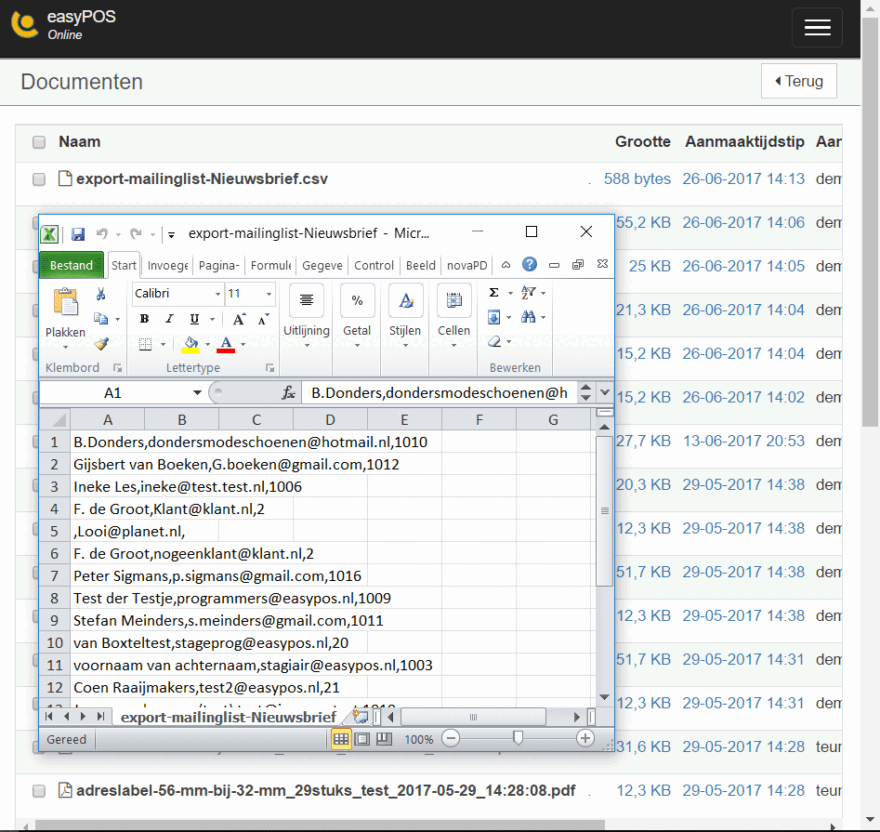Click the Terug button
880x832 pixels.
point(799,81)
